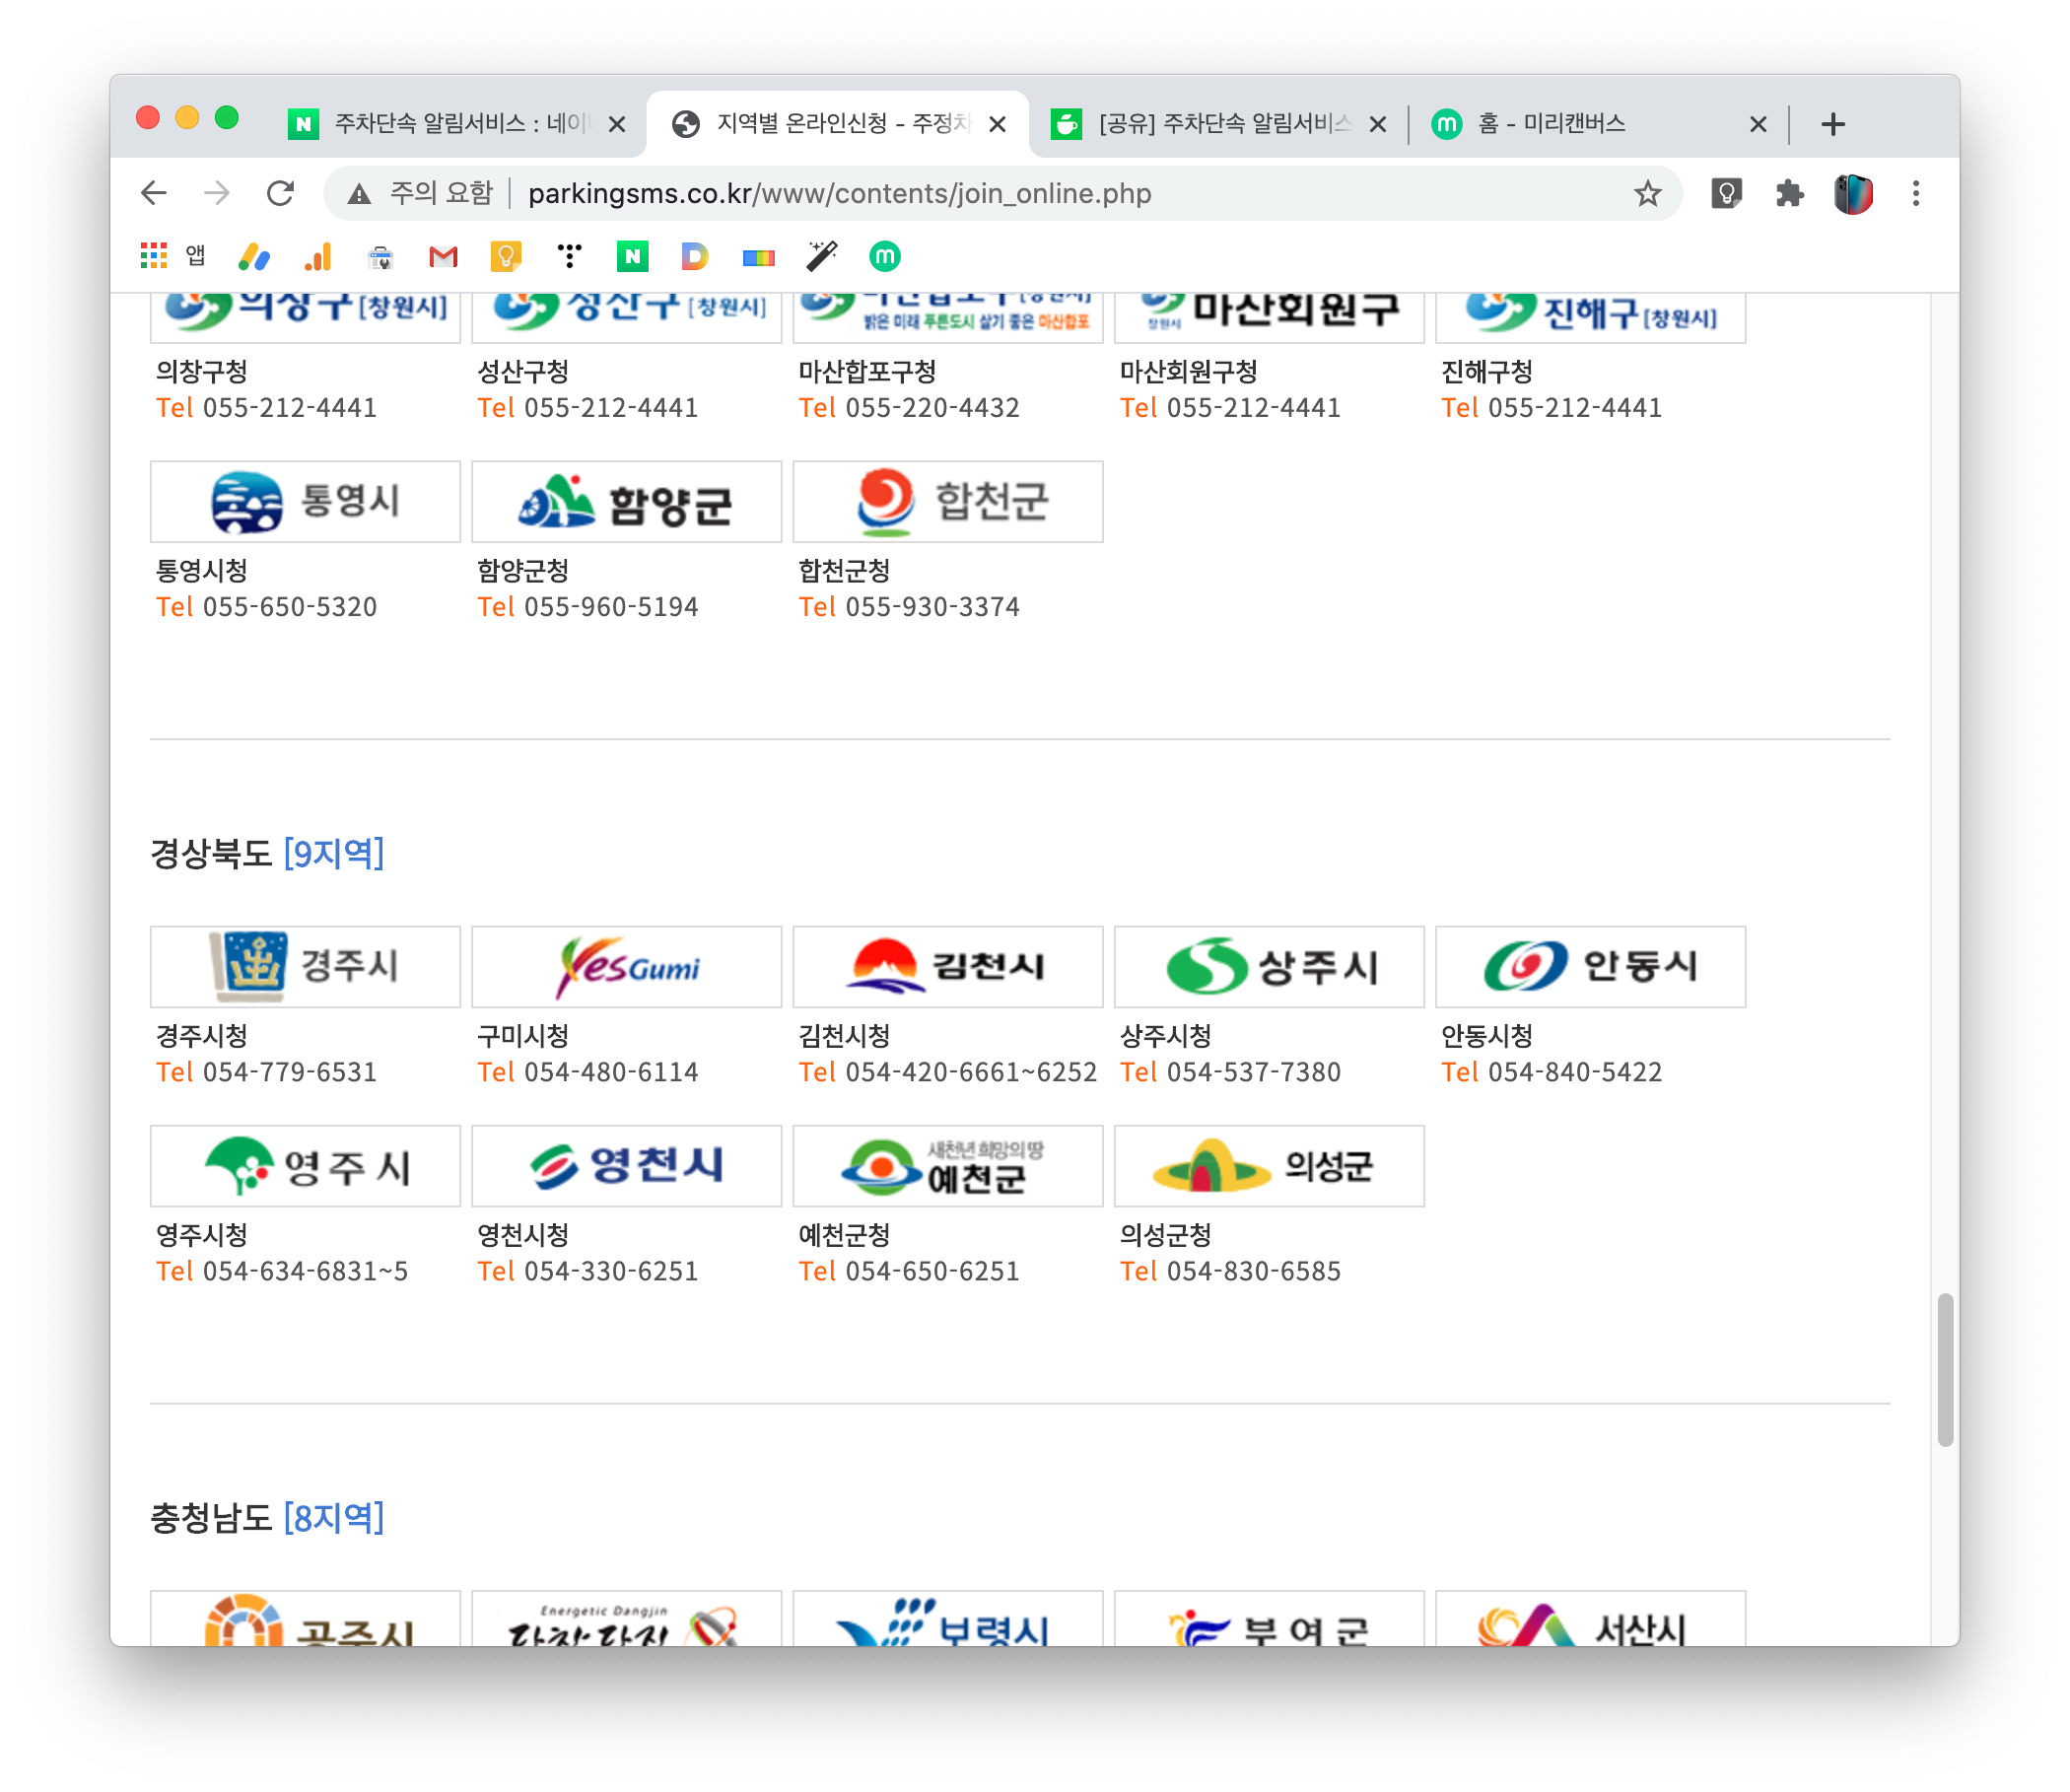Open the 의성군 logo banner
2070x1792 pixels.
pos(1268,1164)
